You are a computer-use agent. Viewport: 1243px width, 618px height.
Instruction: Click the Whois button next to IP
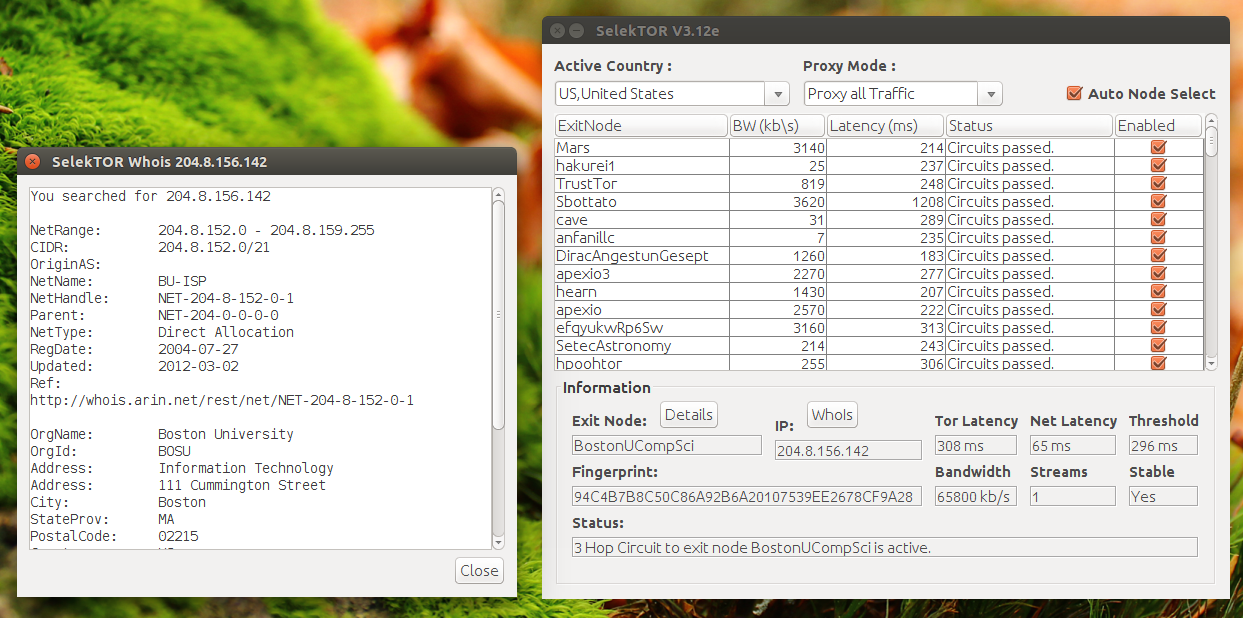(832, 414)
